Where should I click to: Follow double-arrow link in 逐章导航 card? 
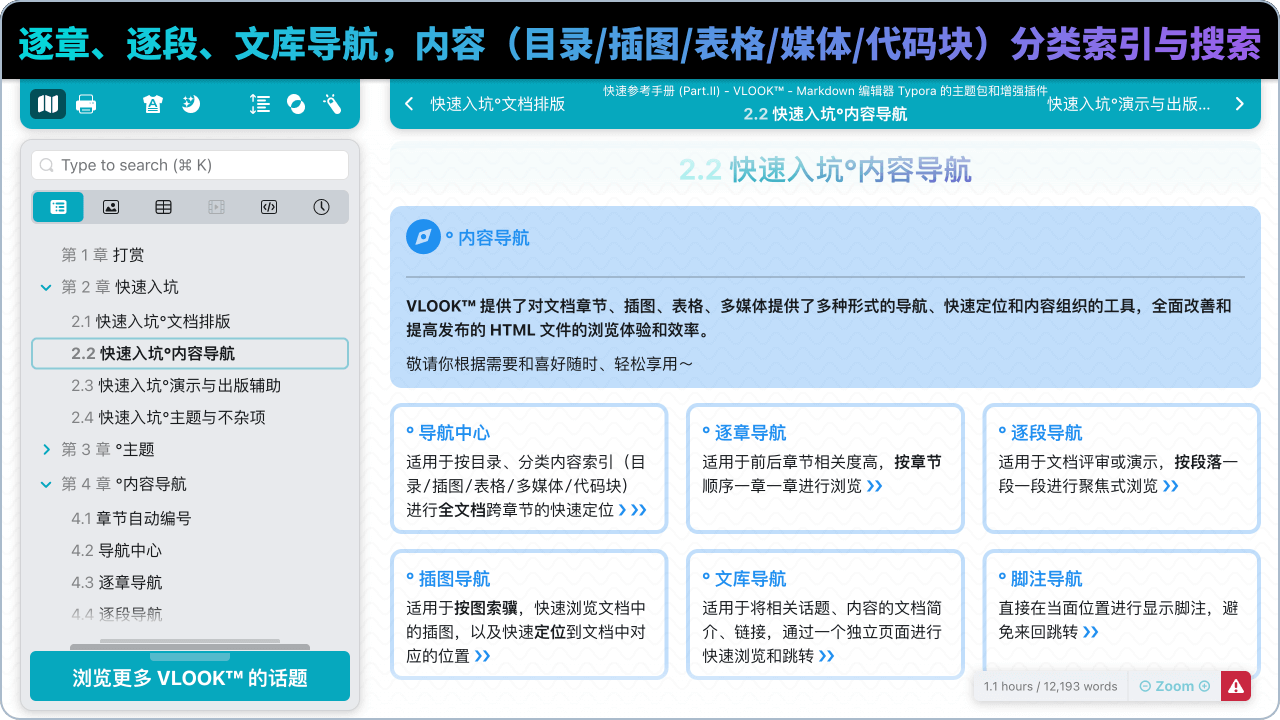pyautogui.click(x=875, y=486)
